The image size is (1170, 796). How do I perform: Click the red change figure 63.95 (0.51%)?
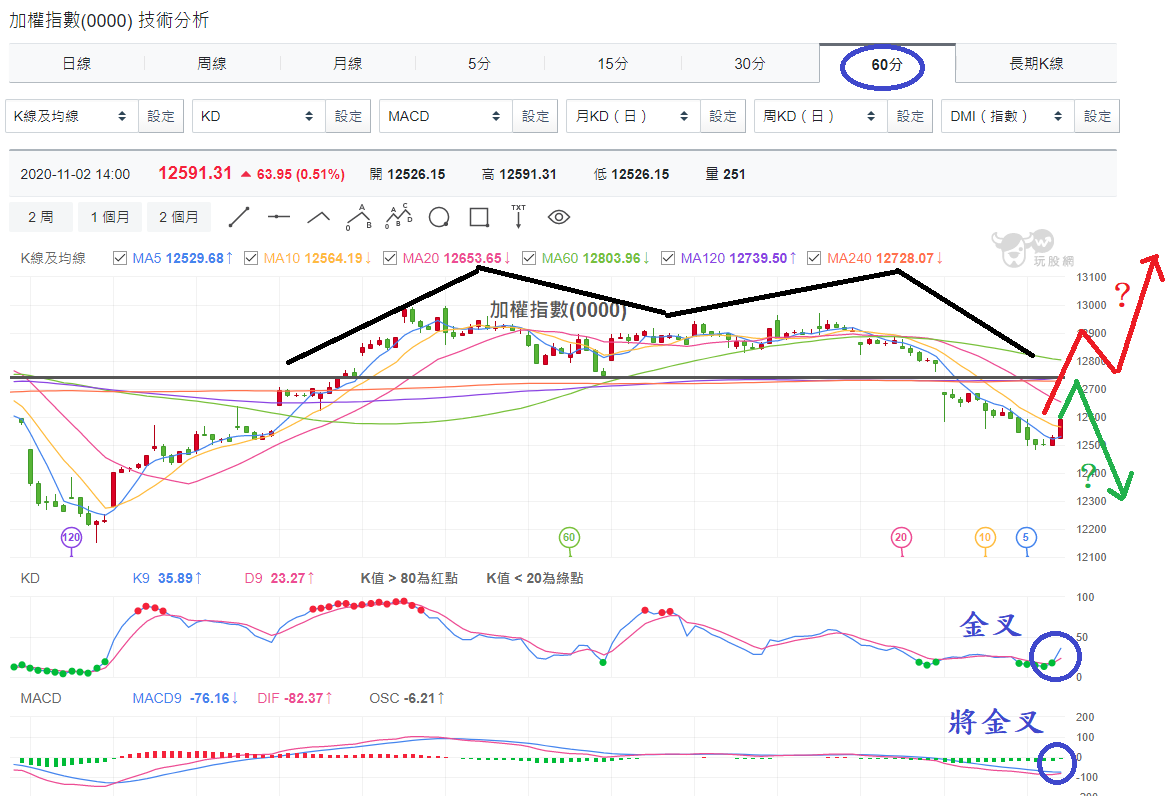(x=301, y=175)
